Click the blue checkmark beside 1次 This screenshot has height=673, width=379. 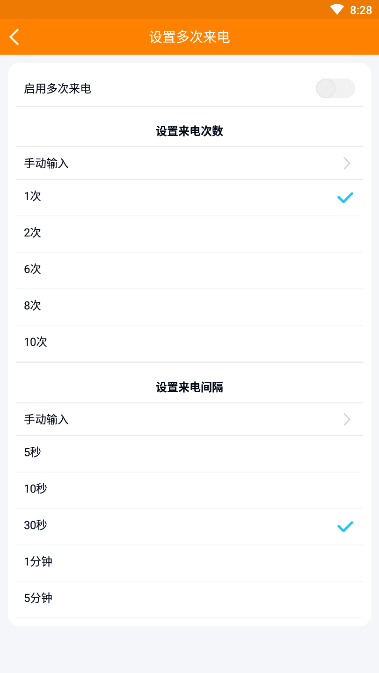click(x=345, y=197)
